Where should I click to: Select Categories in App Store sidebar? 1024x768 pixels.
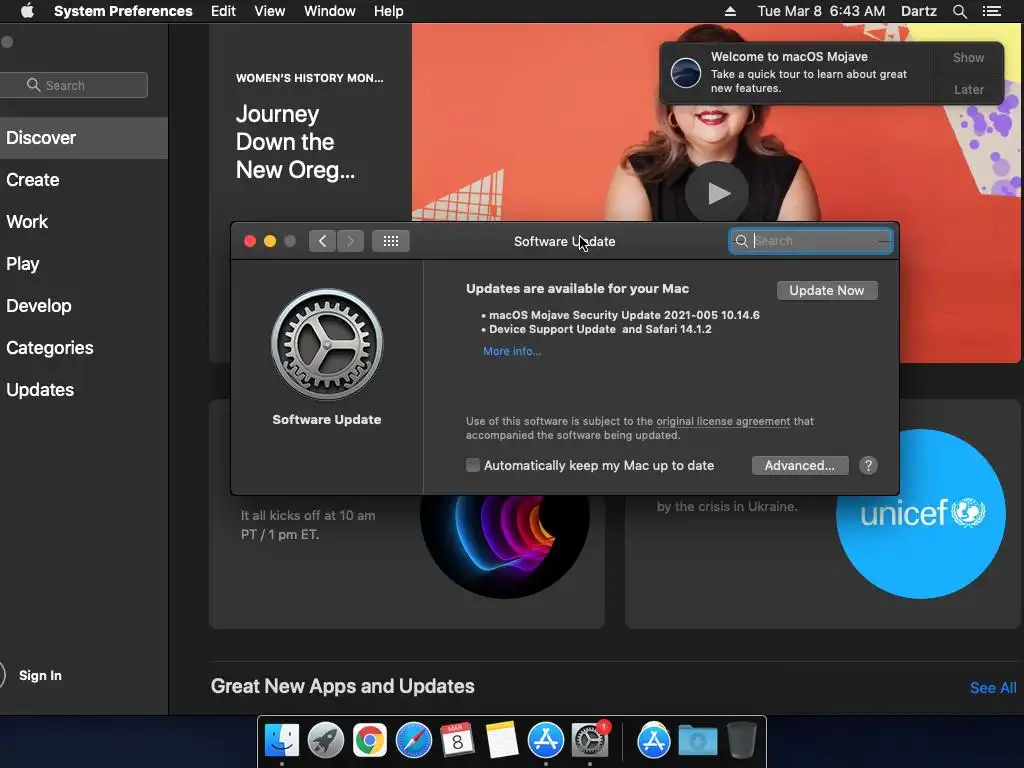(84, 347)
